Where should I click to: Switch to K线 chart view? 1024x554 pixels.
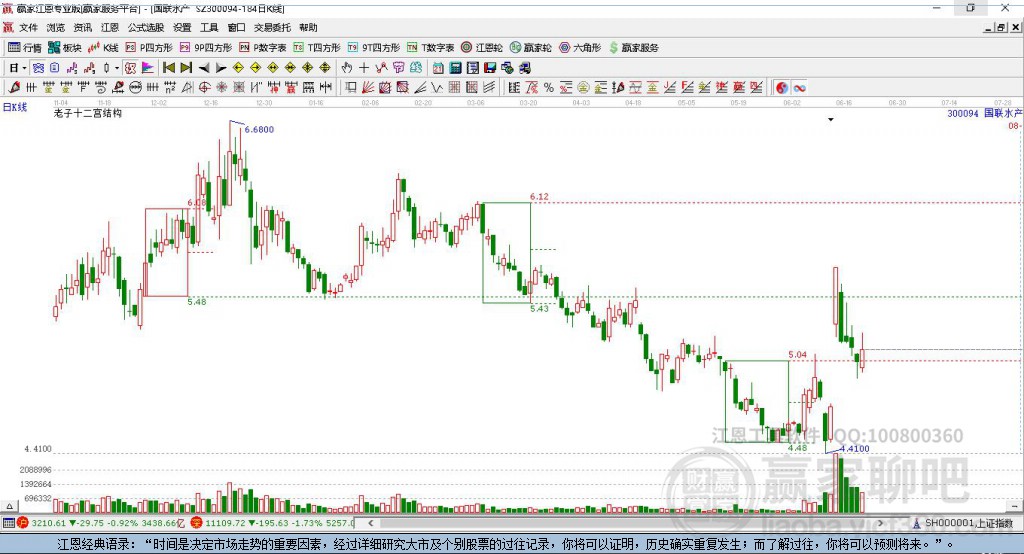click(x=103, y=48)
